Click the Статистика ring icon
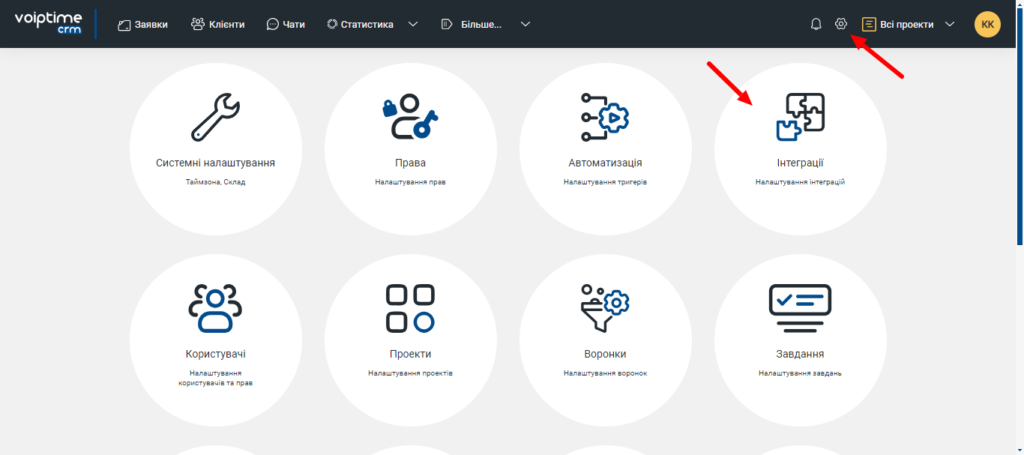This screenshot has width=1024, height=455. (332, 24)
